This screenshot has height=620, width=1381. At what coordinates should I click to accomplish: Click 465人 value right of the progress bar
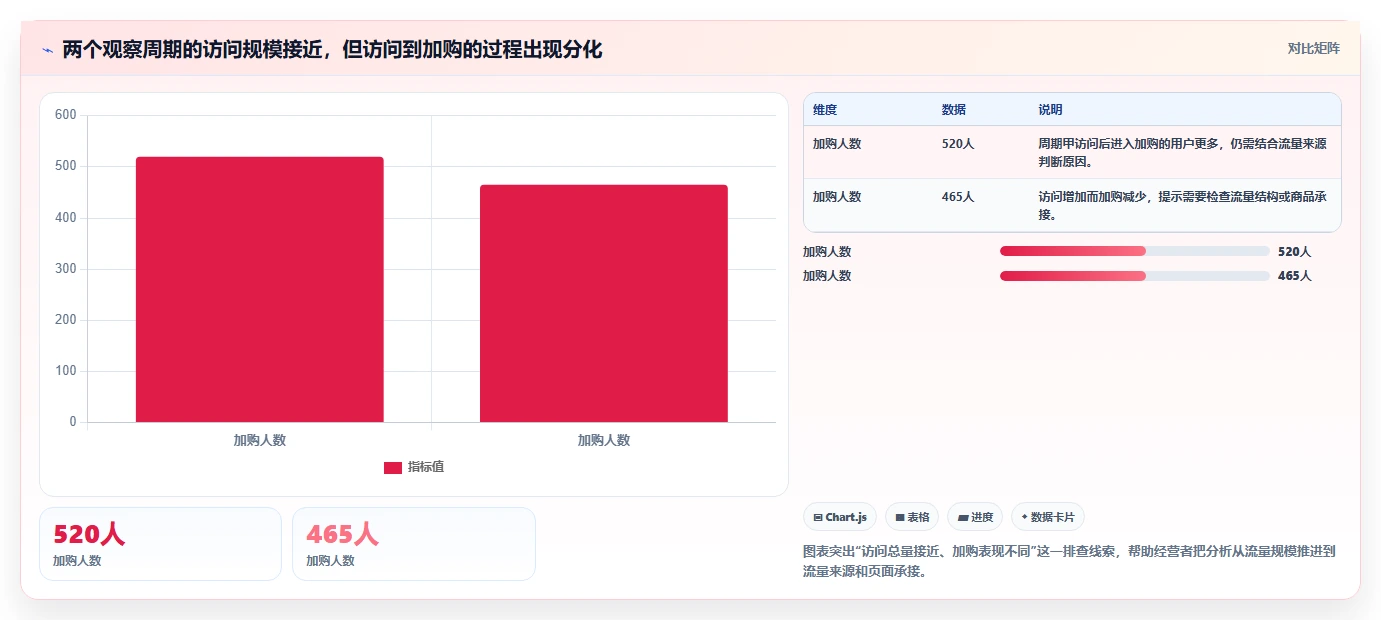tap(1294, 276)
